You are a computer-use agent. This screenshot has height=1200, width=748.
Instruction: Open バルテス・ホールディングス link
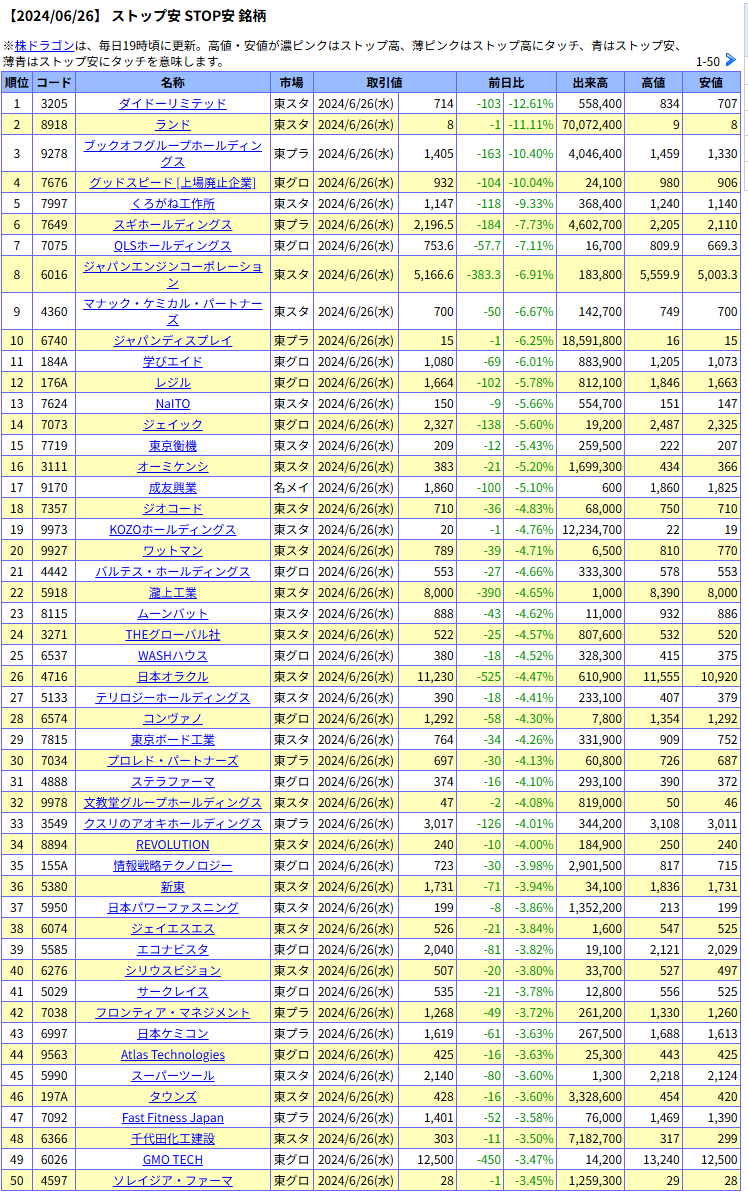point(172,571)
